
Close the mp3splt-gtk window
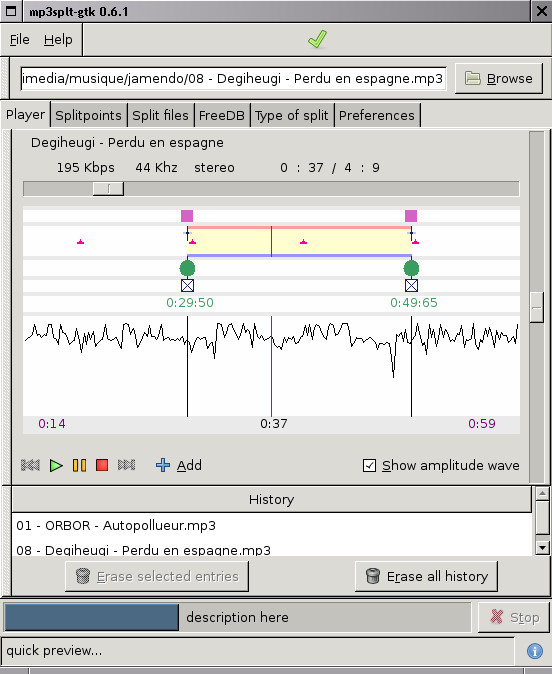(542, 11)
